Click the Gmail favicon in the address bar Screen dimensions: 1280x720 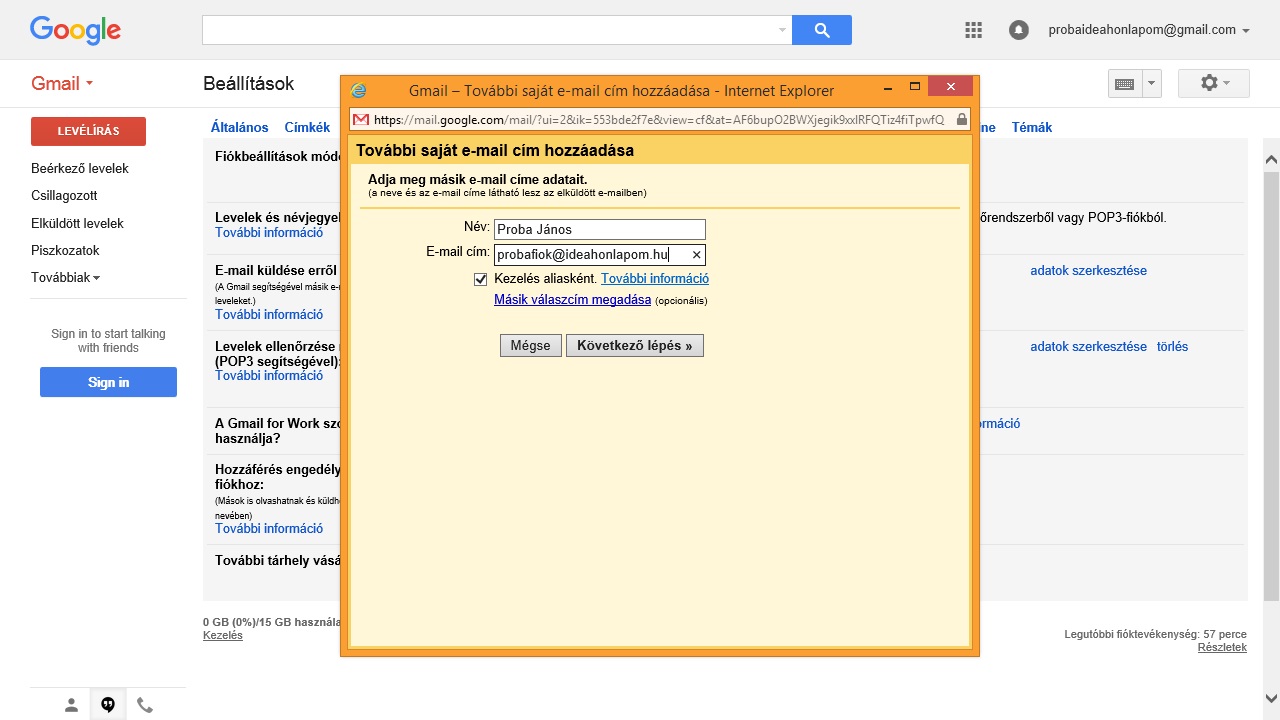pyautogui.click(x=361, y=119)
